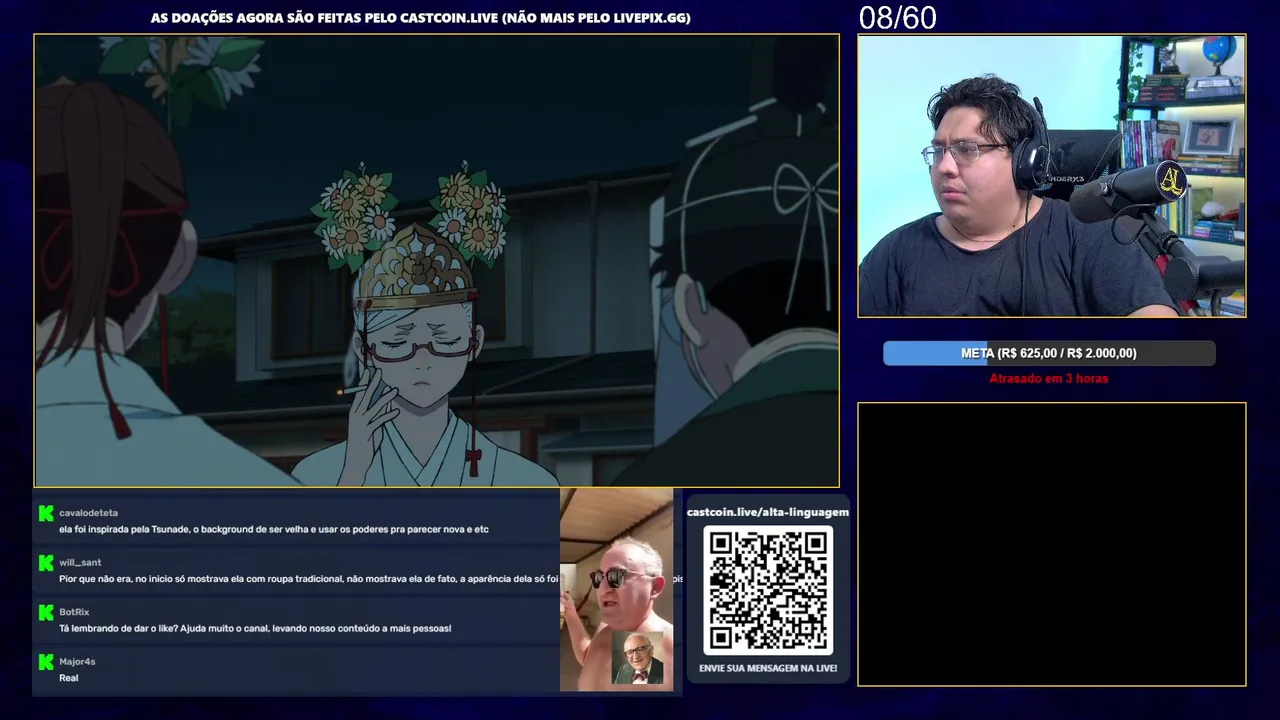Click the Kick icon beside BotRix

[46, 612]
